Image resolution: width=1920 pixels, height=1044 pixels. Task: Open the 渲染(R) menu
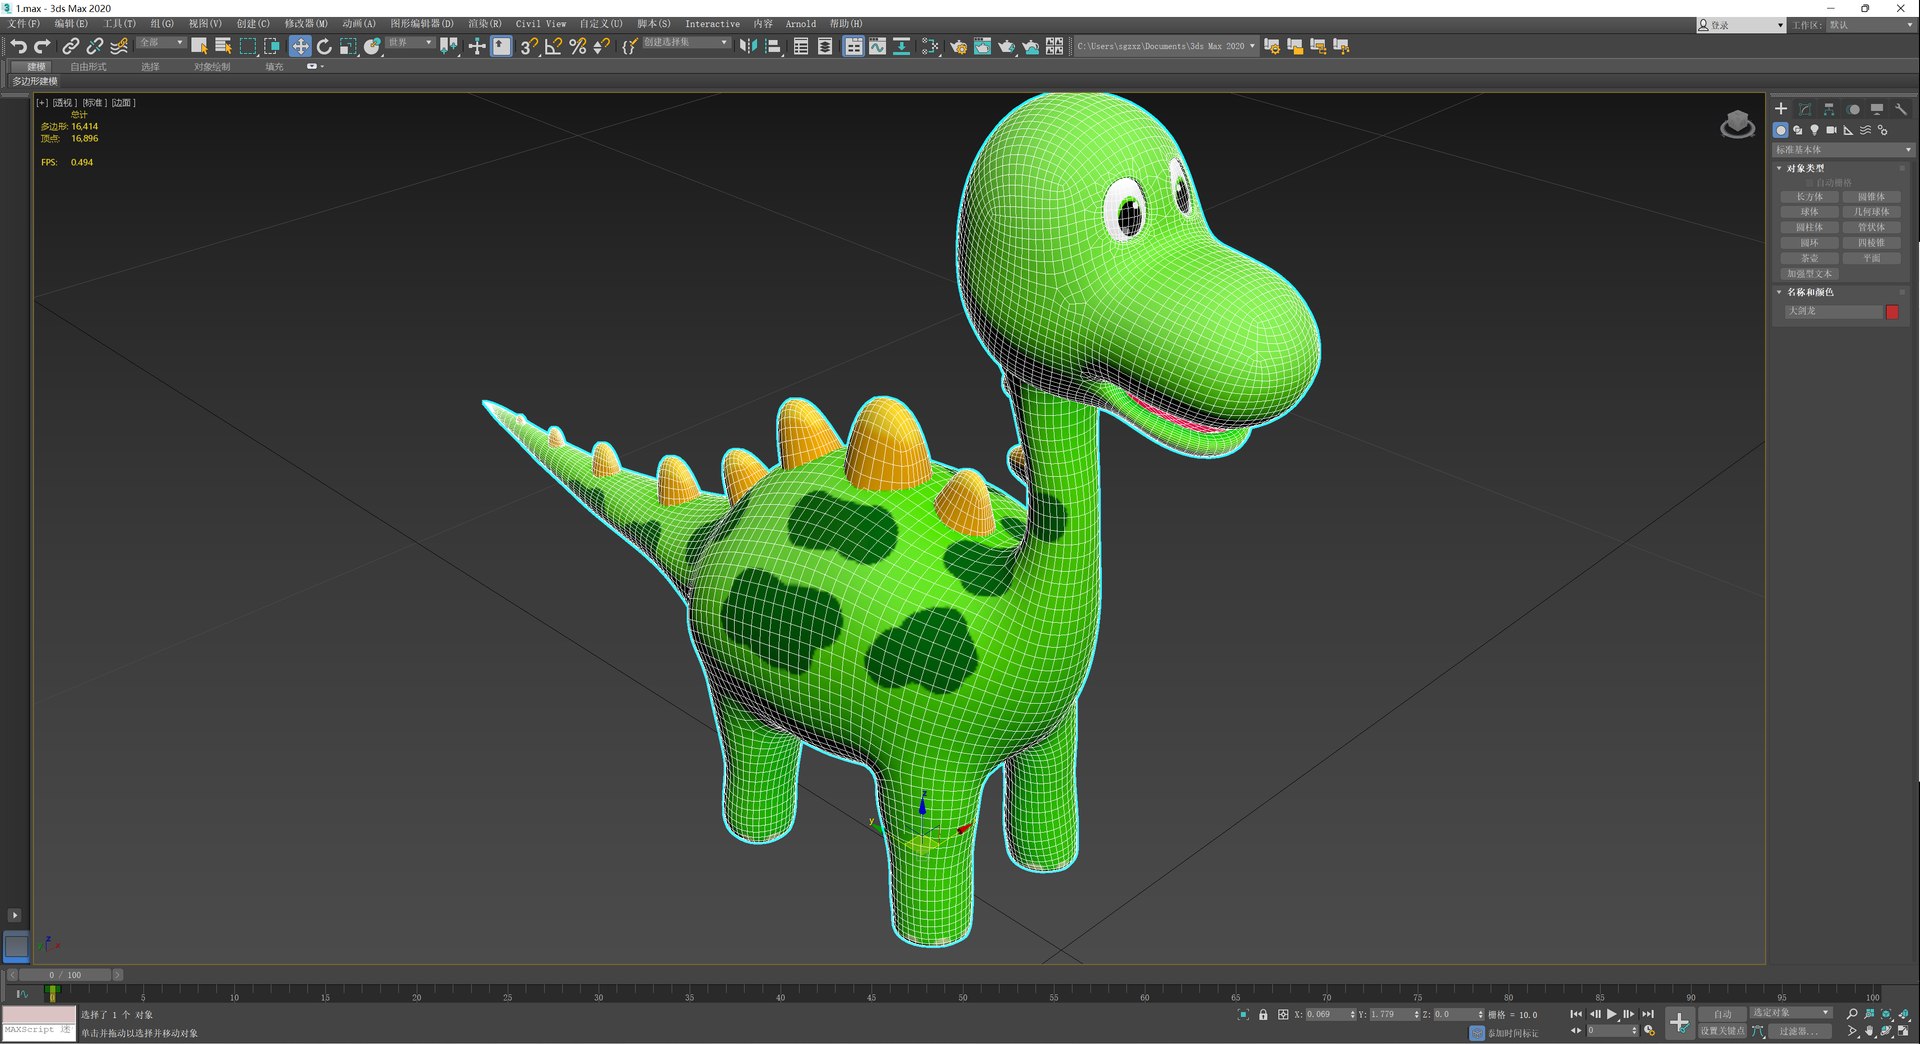coord(485,24)
